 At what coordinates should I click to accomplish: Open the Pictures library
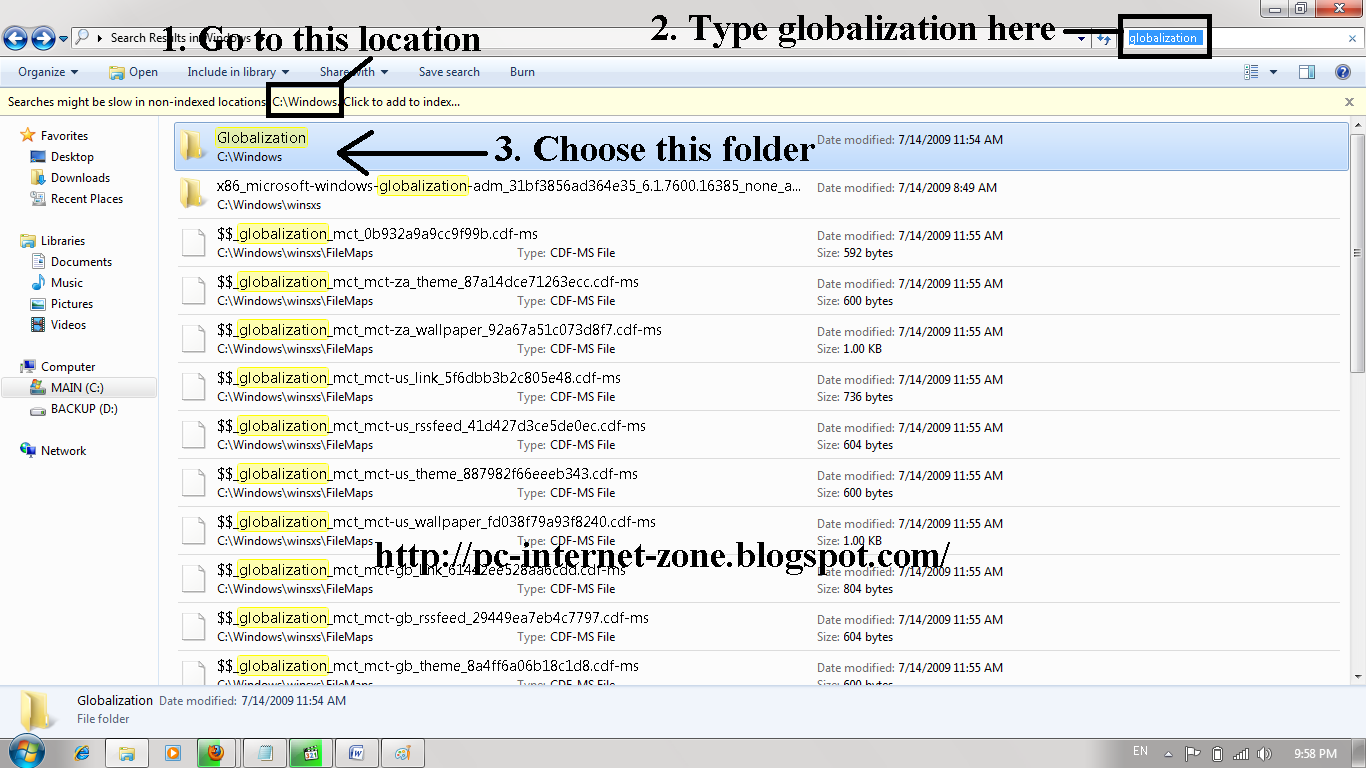point(71,304)
